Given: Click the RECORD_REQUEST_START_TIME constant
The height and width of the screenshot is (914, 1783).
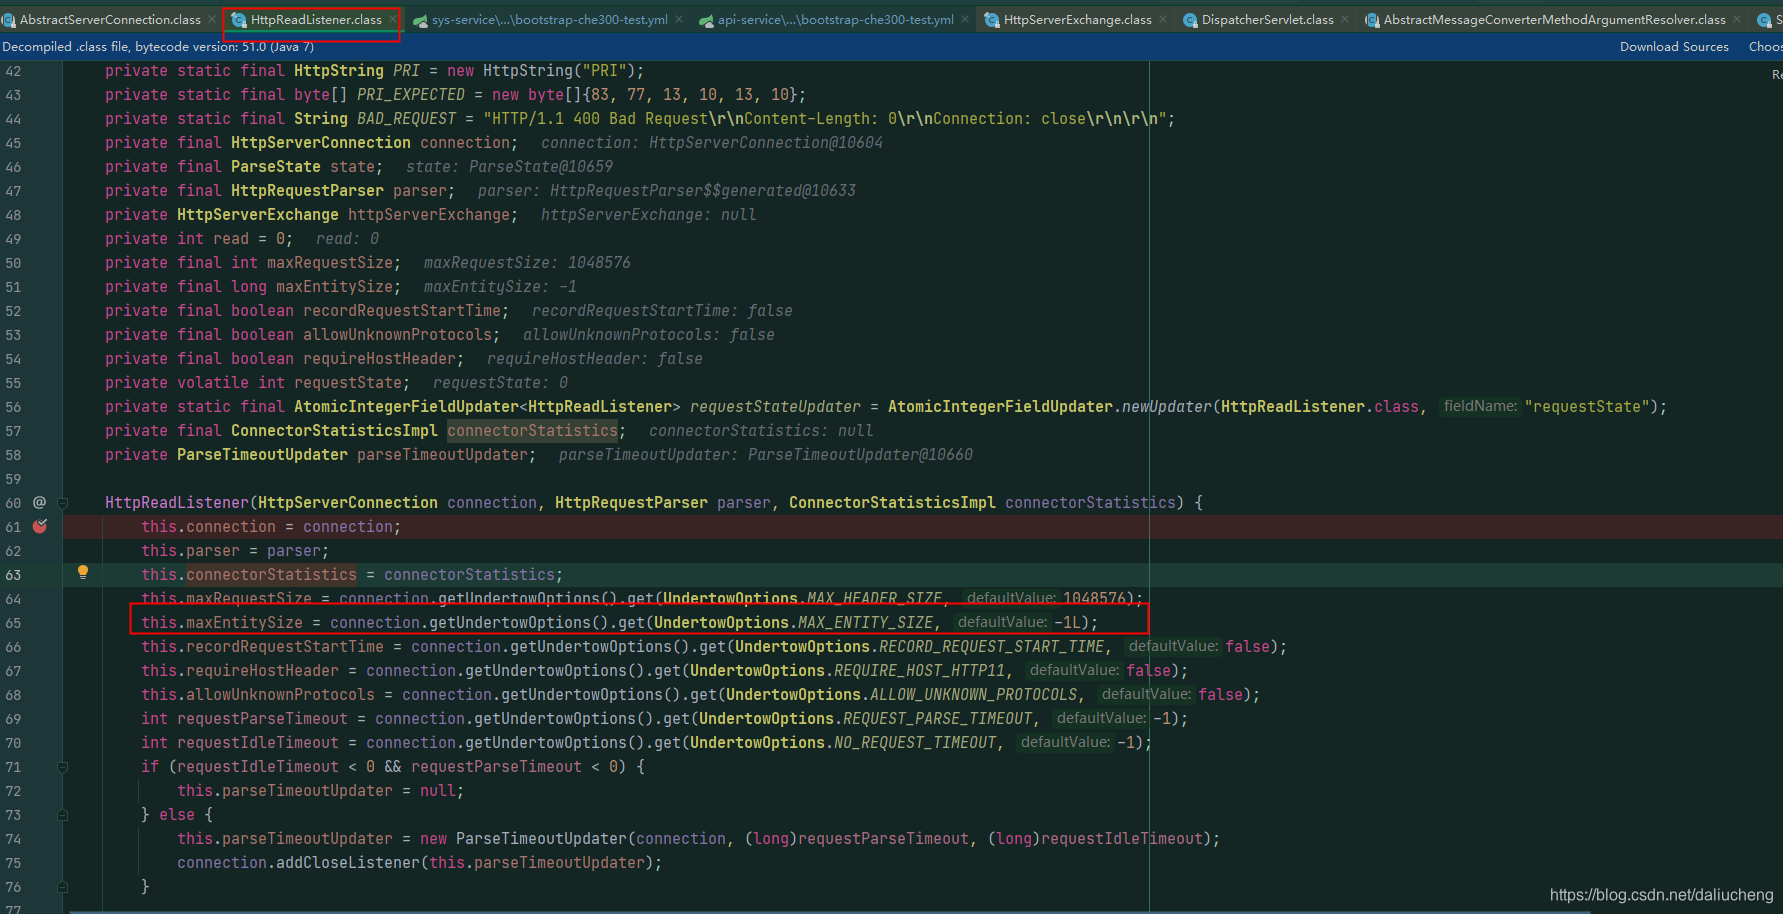Looking at the screenshot, I should point(991,647).
